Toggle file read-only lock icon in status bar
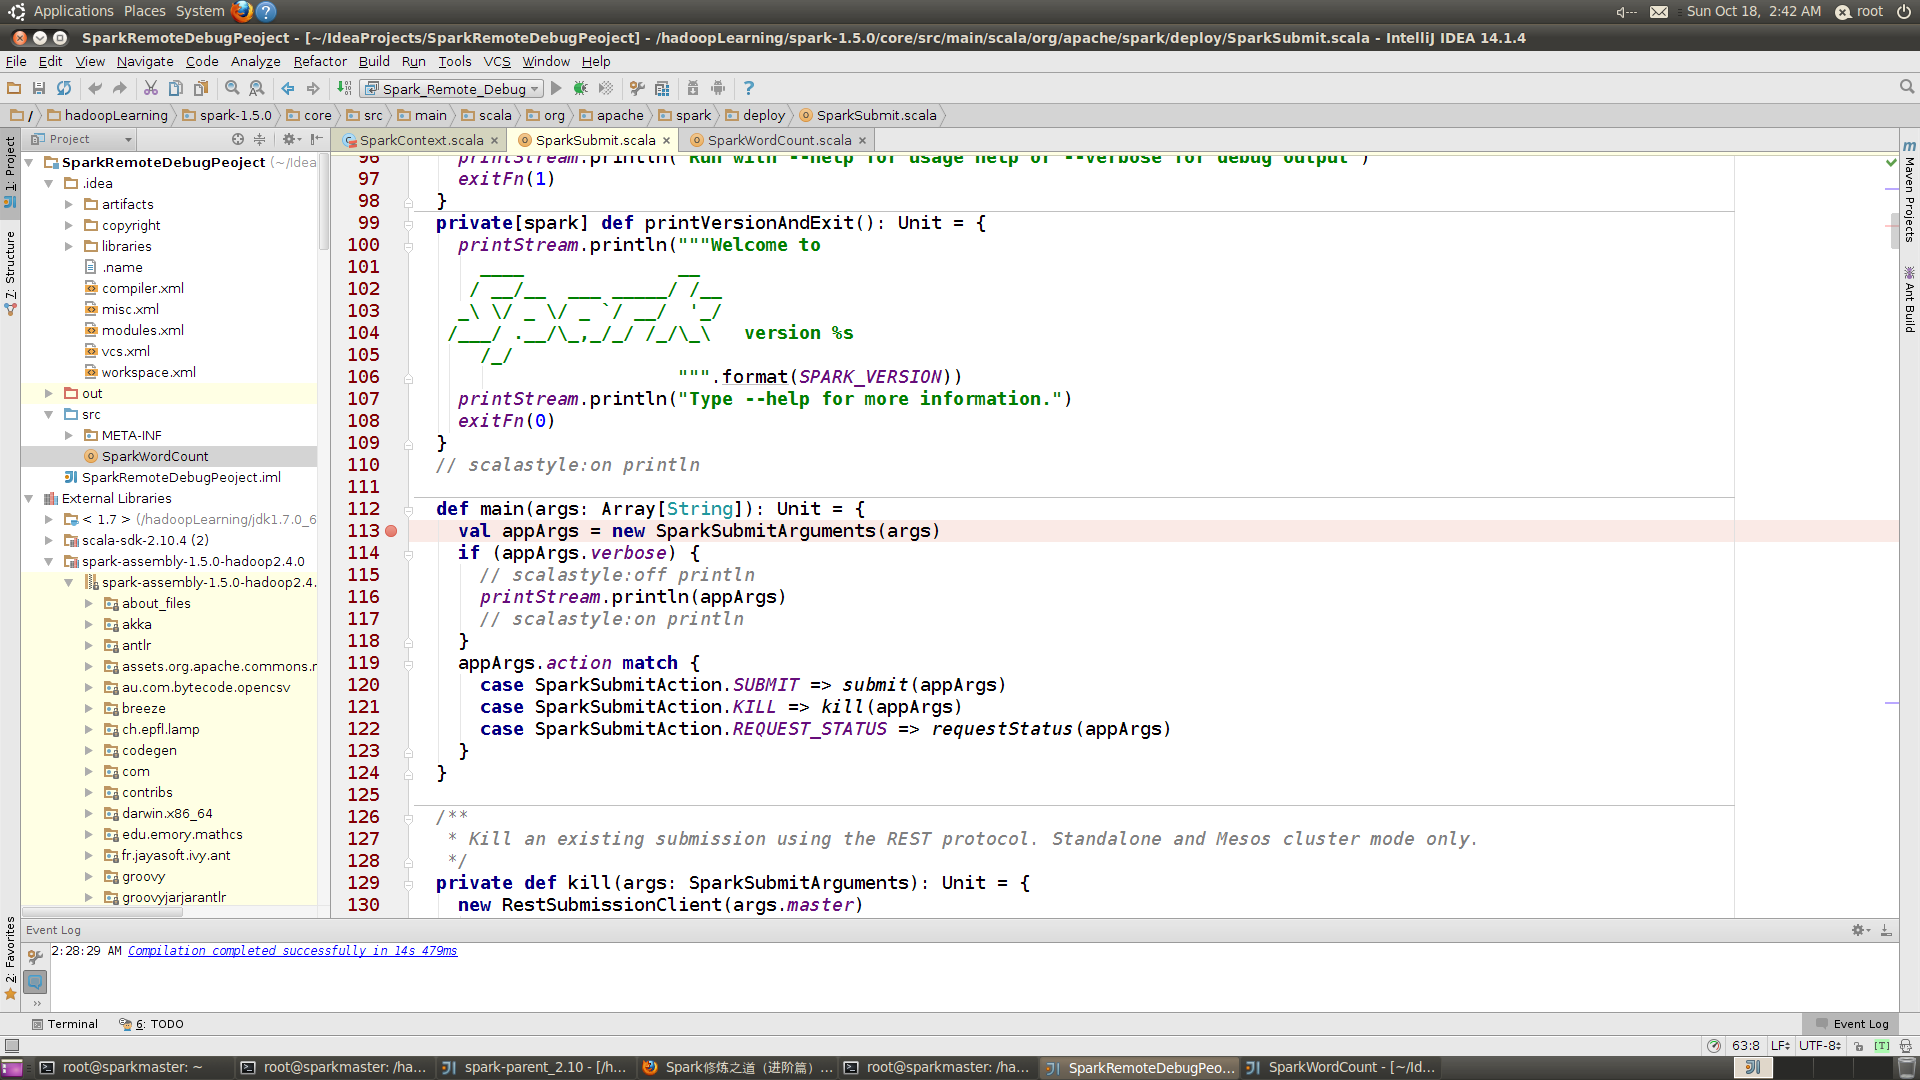 [x=1858, y=1046]
